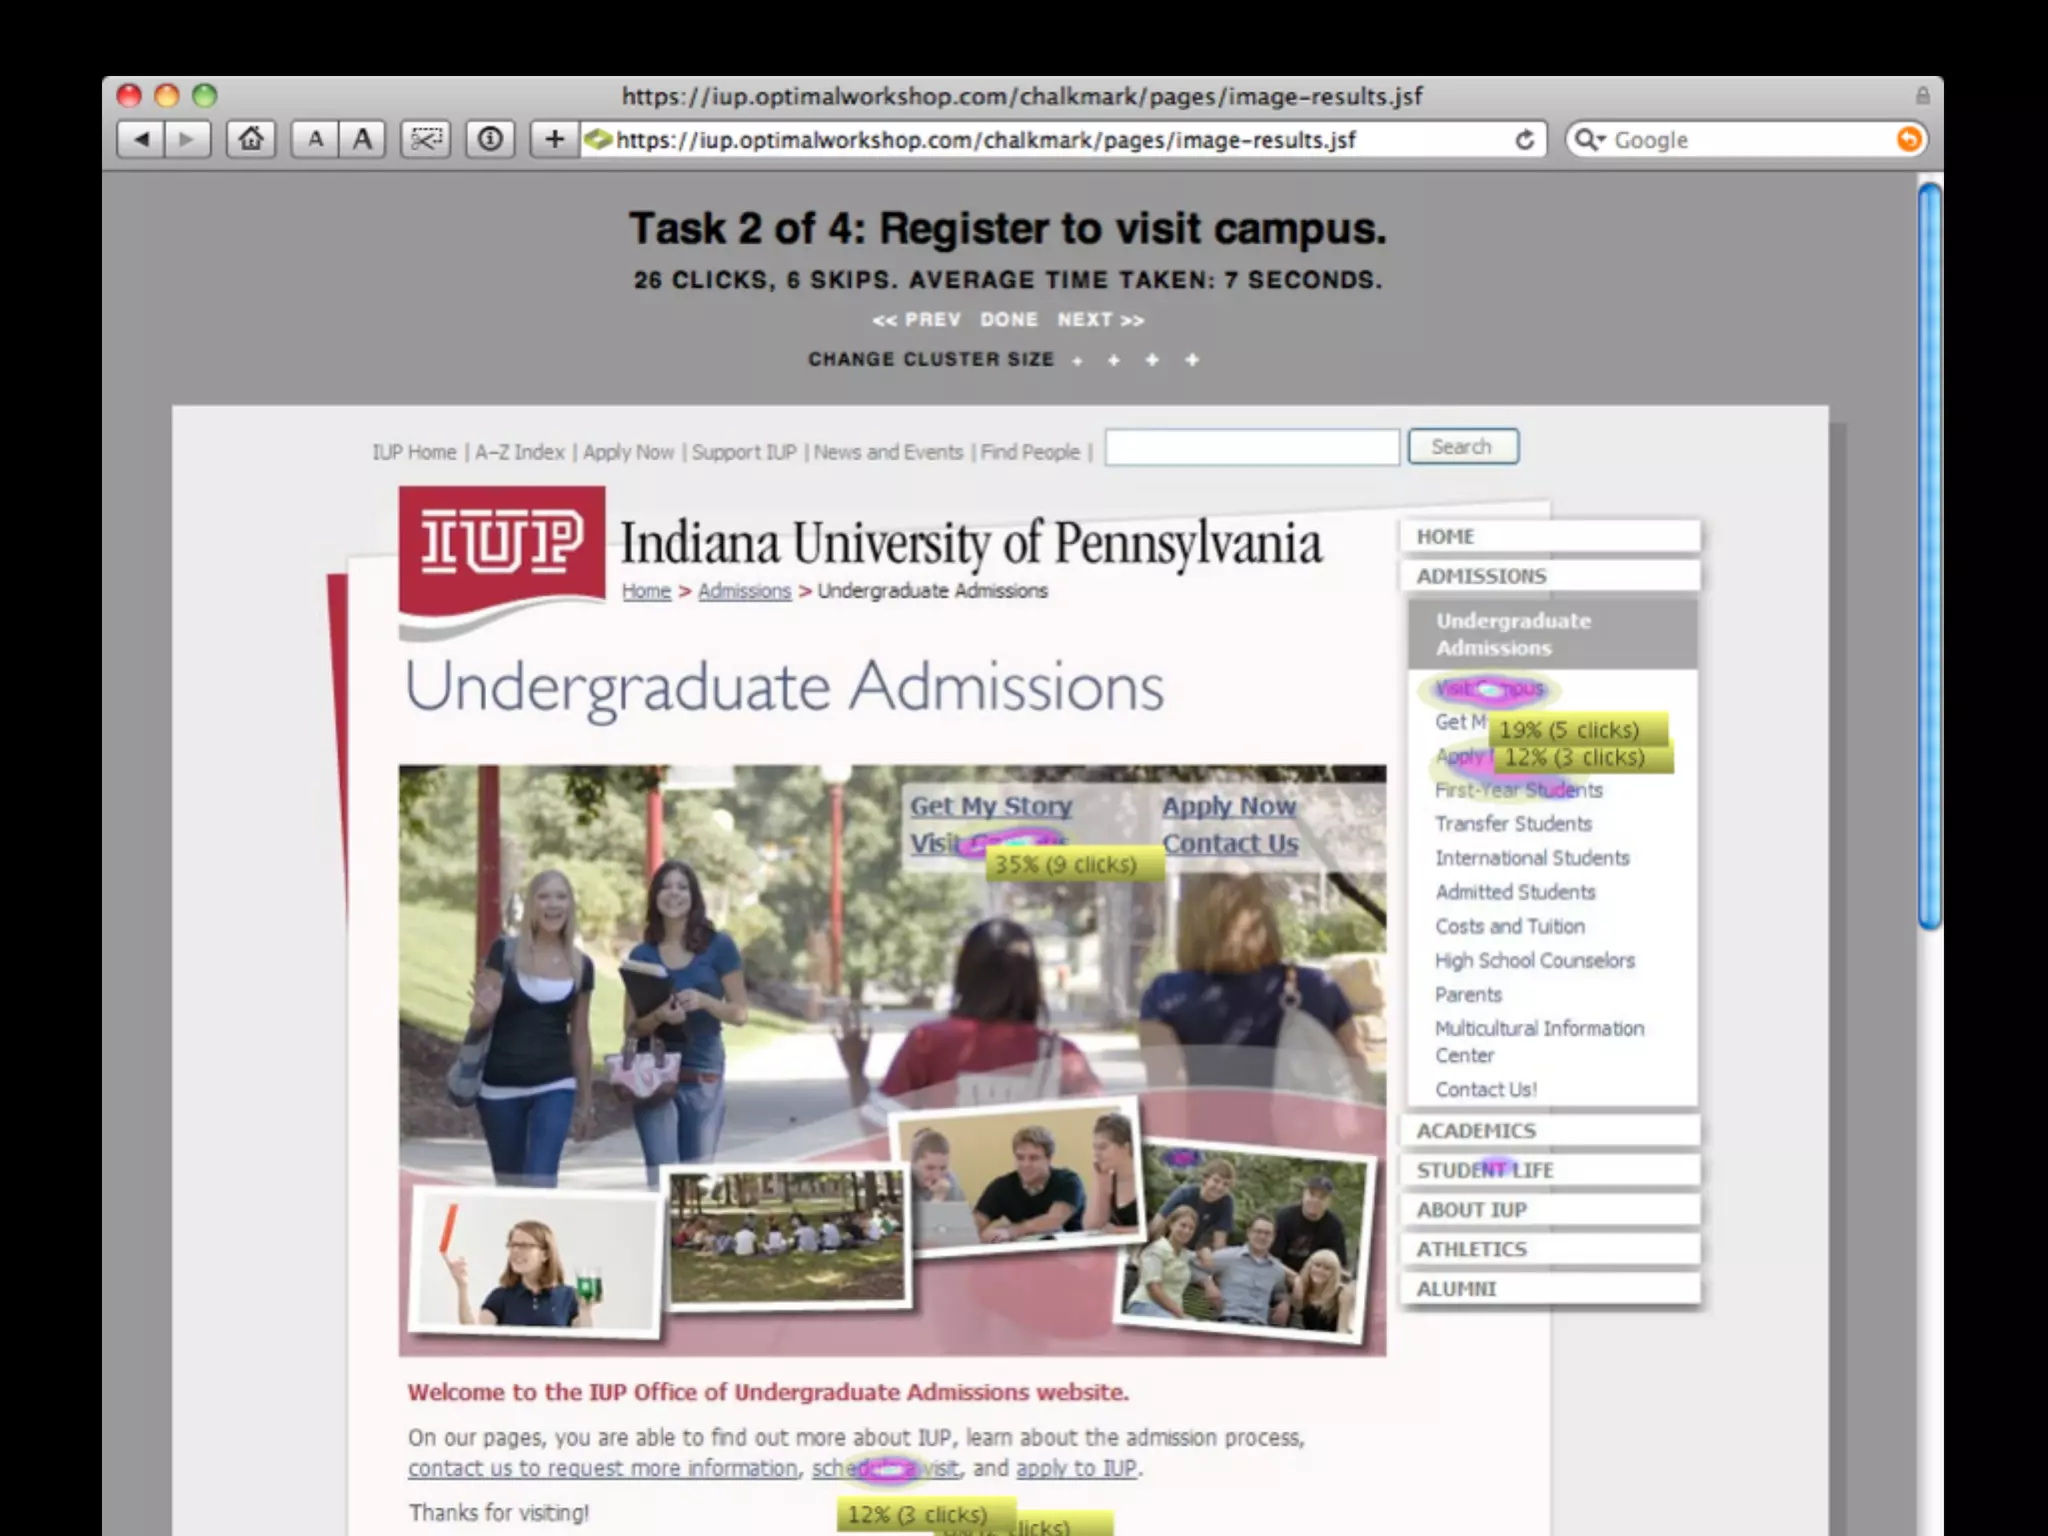Click the plus add bookmark button
The image size is (2048, 1536).
coord(555,140)
